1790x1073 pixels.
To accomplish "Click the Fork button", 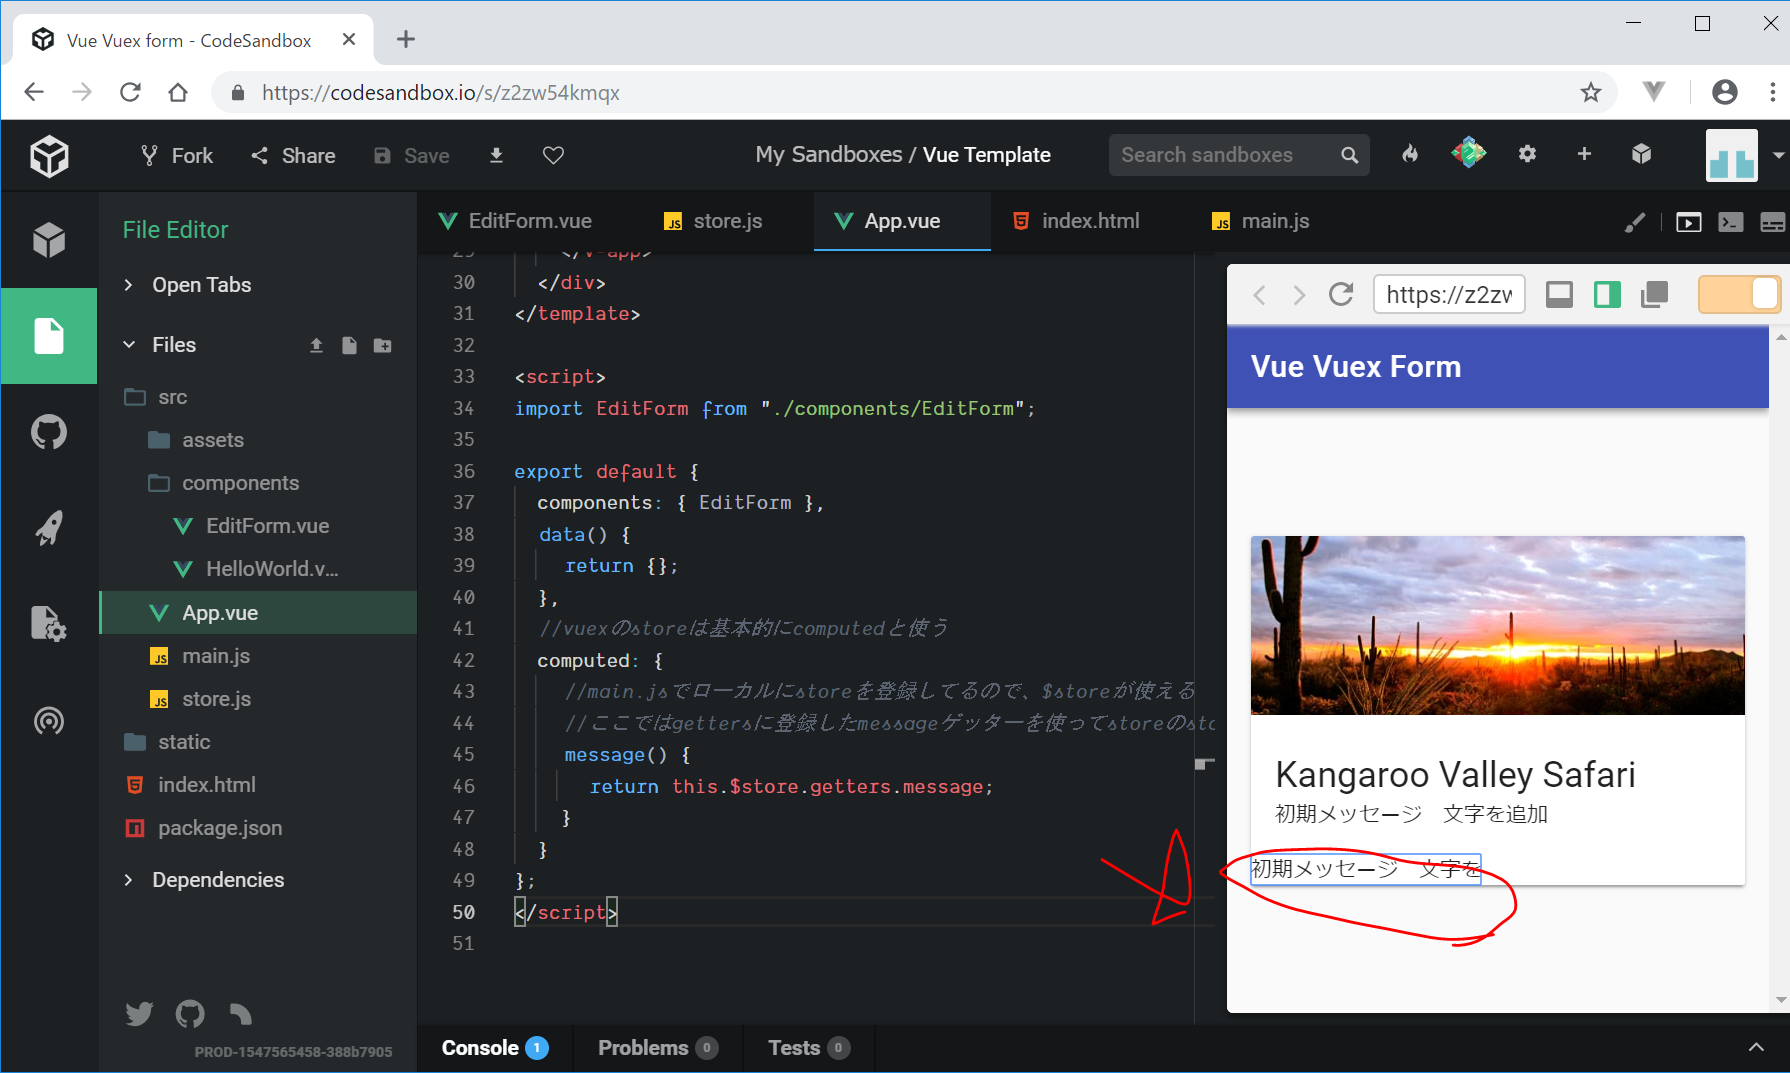I will pyautogui.click(x=177, y=155).
